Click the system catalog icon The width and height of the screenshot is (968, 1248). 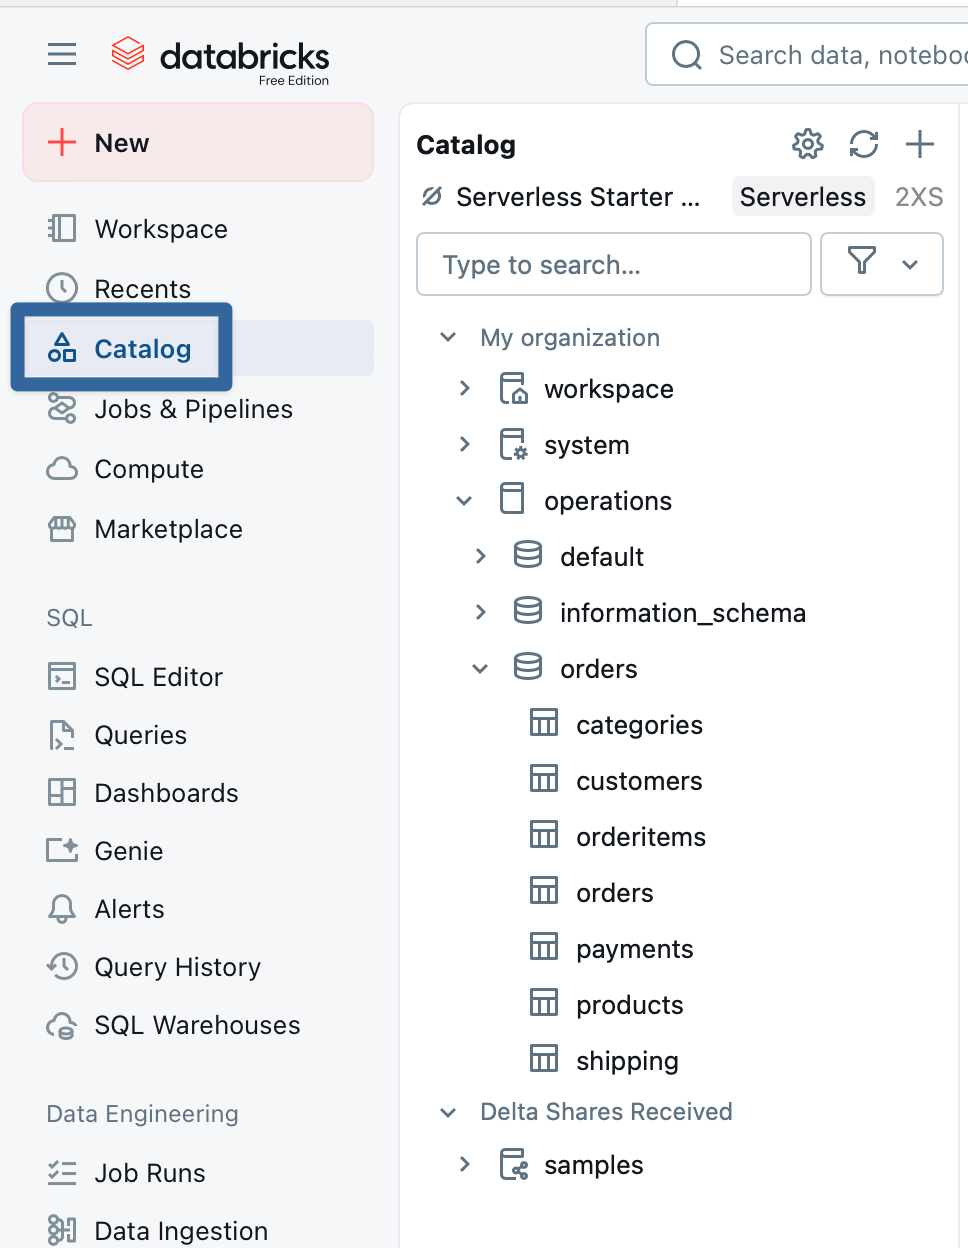coord(513,444)
